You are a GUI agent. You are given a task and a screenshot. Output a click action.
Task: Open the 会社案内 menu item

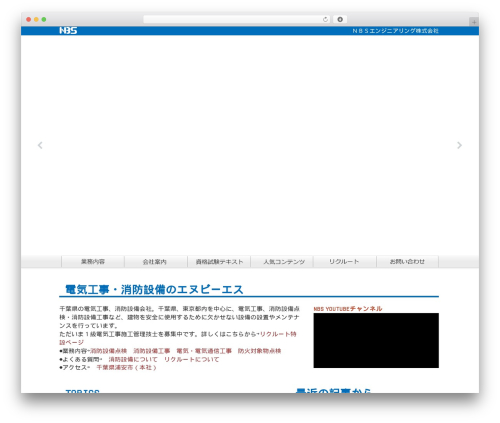tap(155, 262)
